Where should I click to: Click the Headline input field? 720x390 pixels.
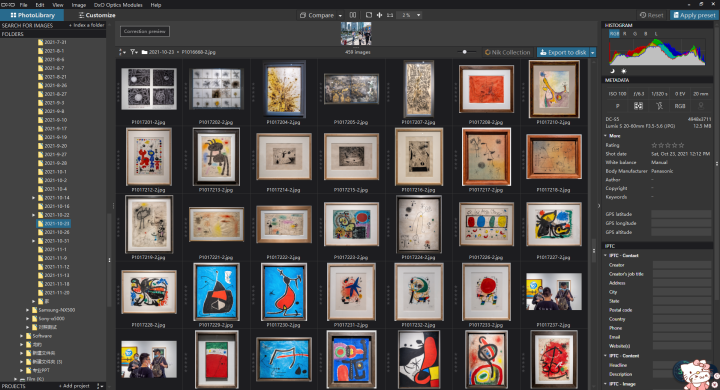(682, 365)
